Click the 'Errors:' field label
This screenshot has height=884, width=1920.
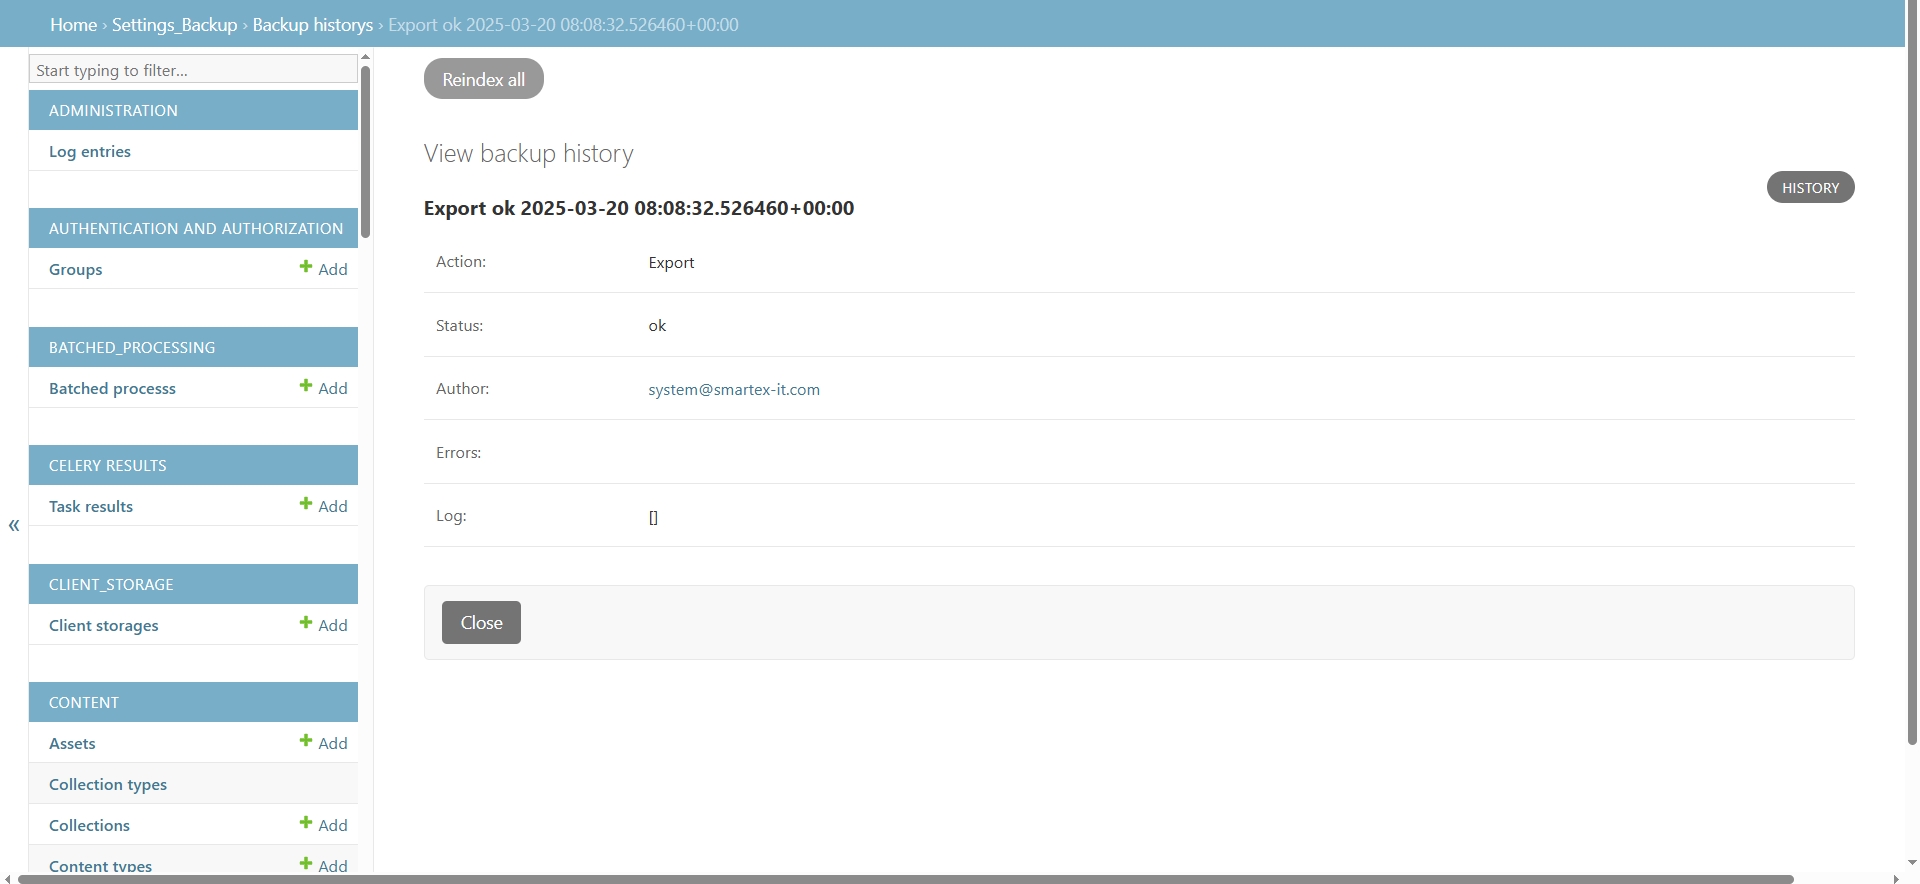pyautogui.click(x=458, y=452)
